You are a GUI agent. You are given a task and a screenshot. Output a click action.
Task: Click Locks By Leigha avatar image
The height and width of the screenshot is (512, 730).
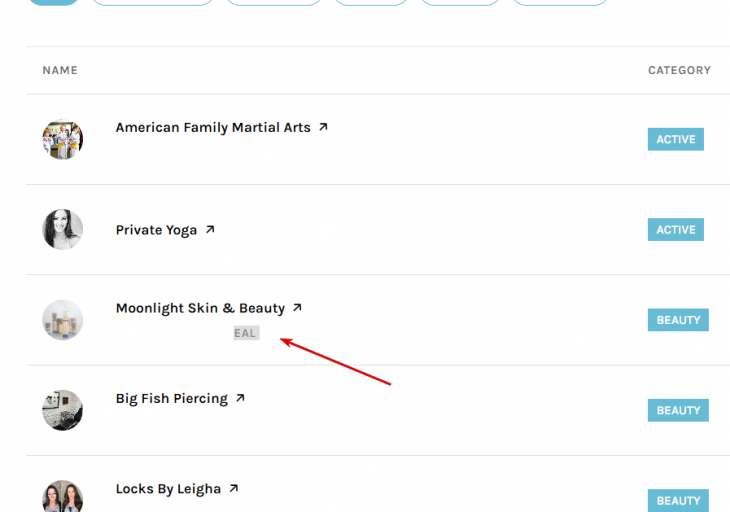[62, 496]
